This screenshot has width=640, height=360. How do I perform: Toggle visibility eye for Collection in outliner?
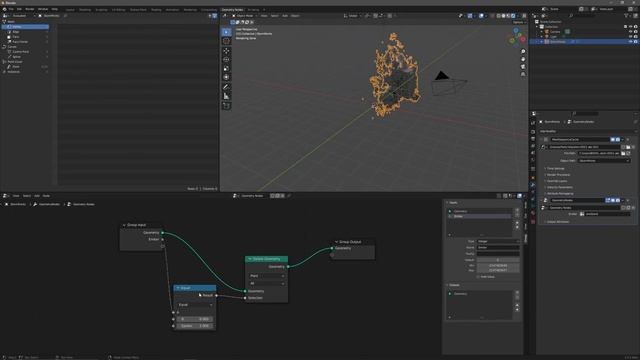pos(630,27)
